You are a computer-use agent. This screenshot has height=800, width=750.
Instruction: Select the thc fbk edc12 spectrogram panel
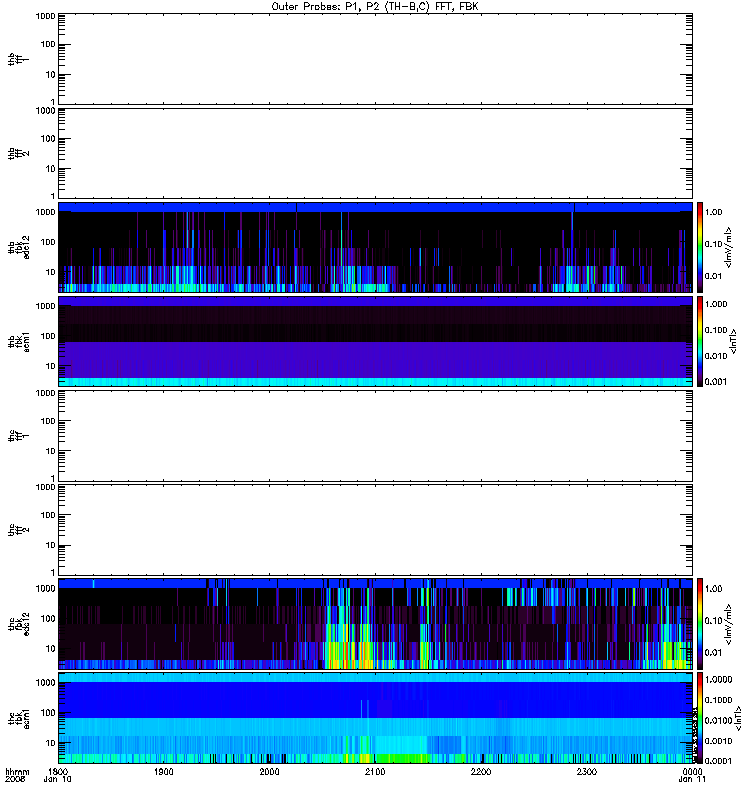coord(376,624)
